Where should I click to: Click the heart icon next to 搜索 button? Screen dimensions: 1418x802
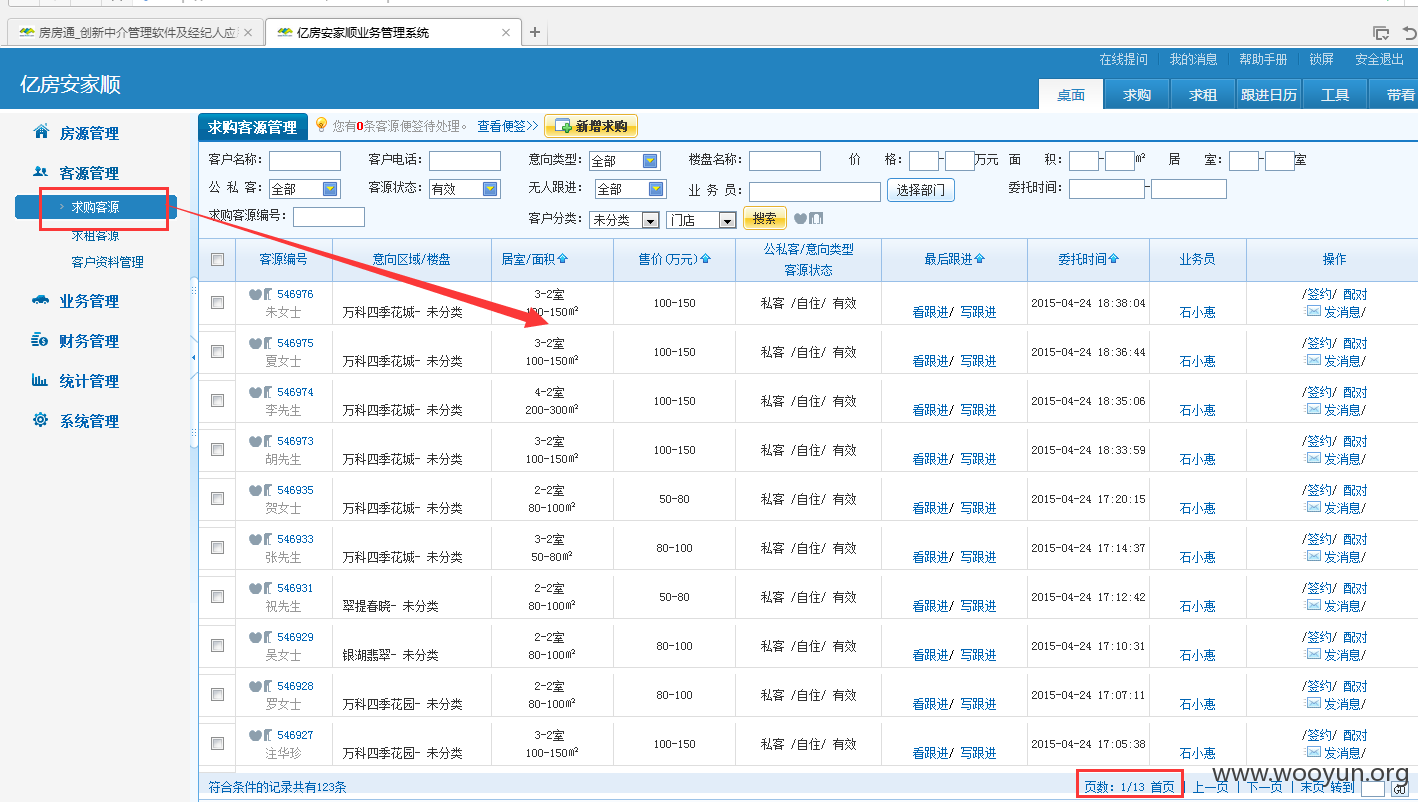pos(800,218)
